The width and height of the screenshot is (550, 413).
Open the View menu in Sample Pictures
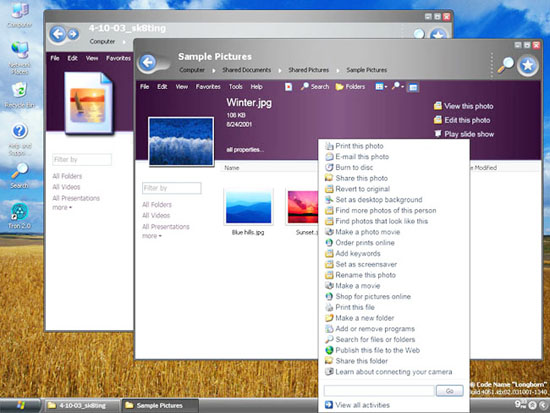182,87
